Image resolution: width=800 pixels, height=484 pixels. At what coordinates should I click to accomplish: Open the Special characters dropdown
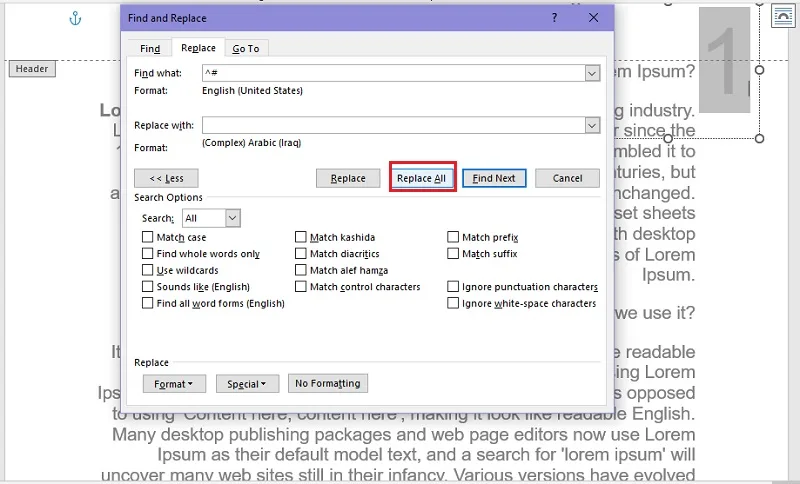click(x=247, y=384)
